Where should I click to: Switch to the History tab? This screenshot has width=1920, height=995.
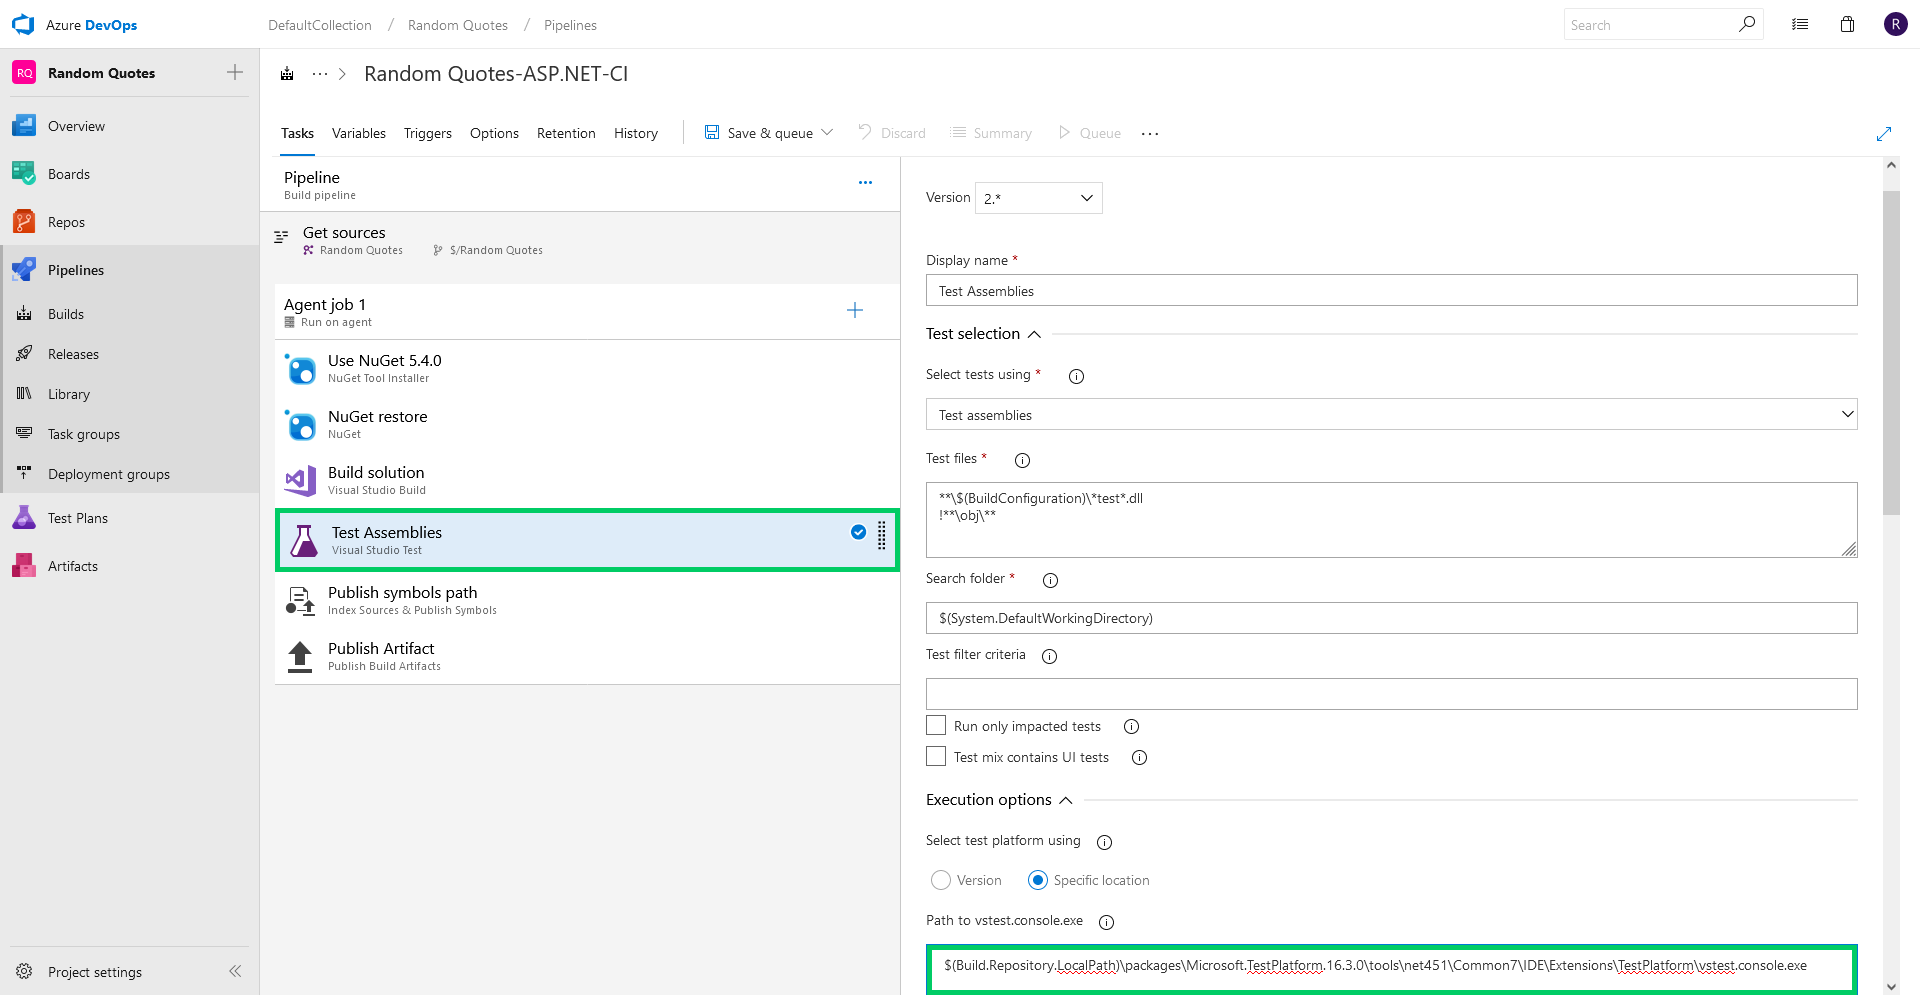tap(636, 133)
